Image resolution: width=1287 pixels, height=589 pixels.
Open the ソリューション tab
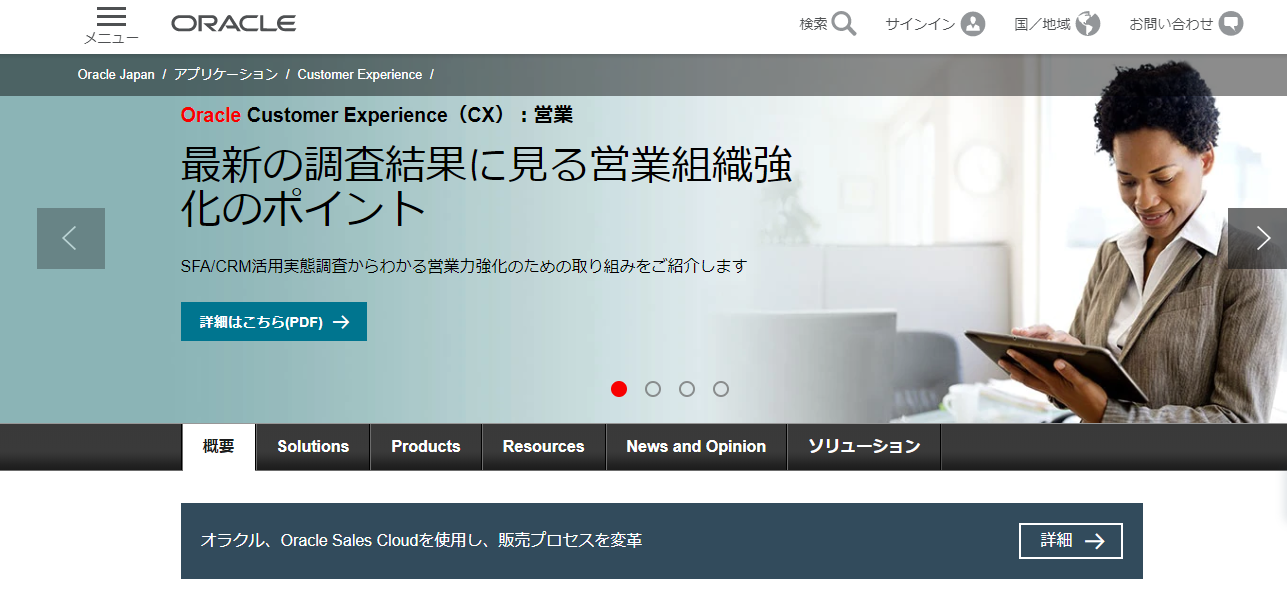coord(864,447)
